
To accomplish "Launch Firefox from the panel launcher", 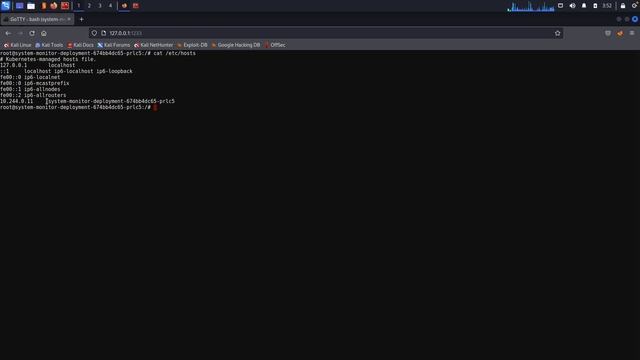I will (x=54, y=6).
